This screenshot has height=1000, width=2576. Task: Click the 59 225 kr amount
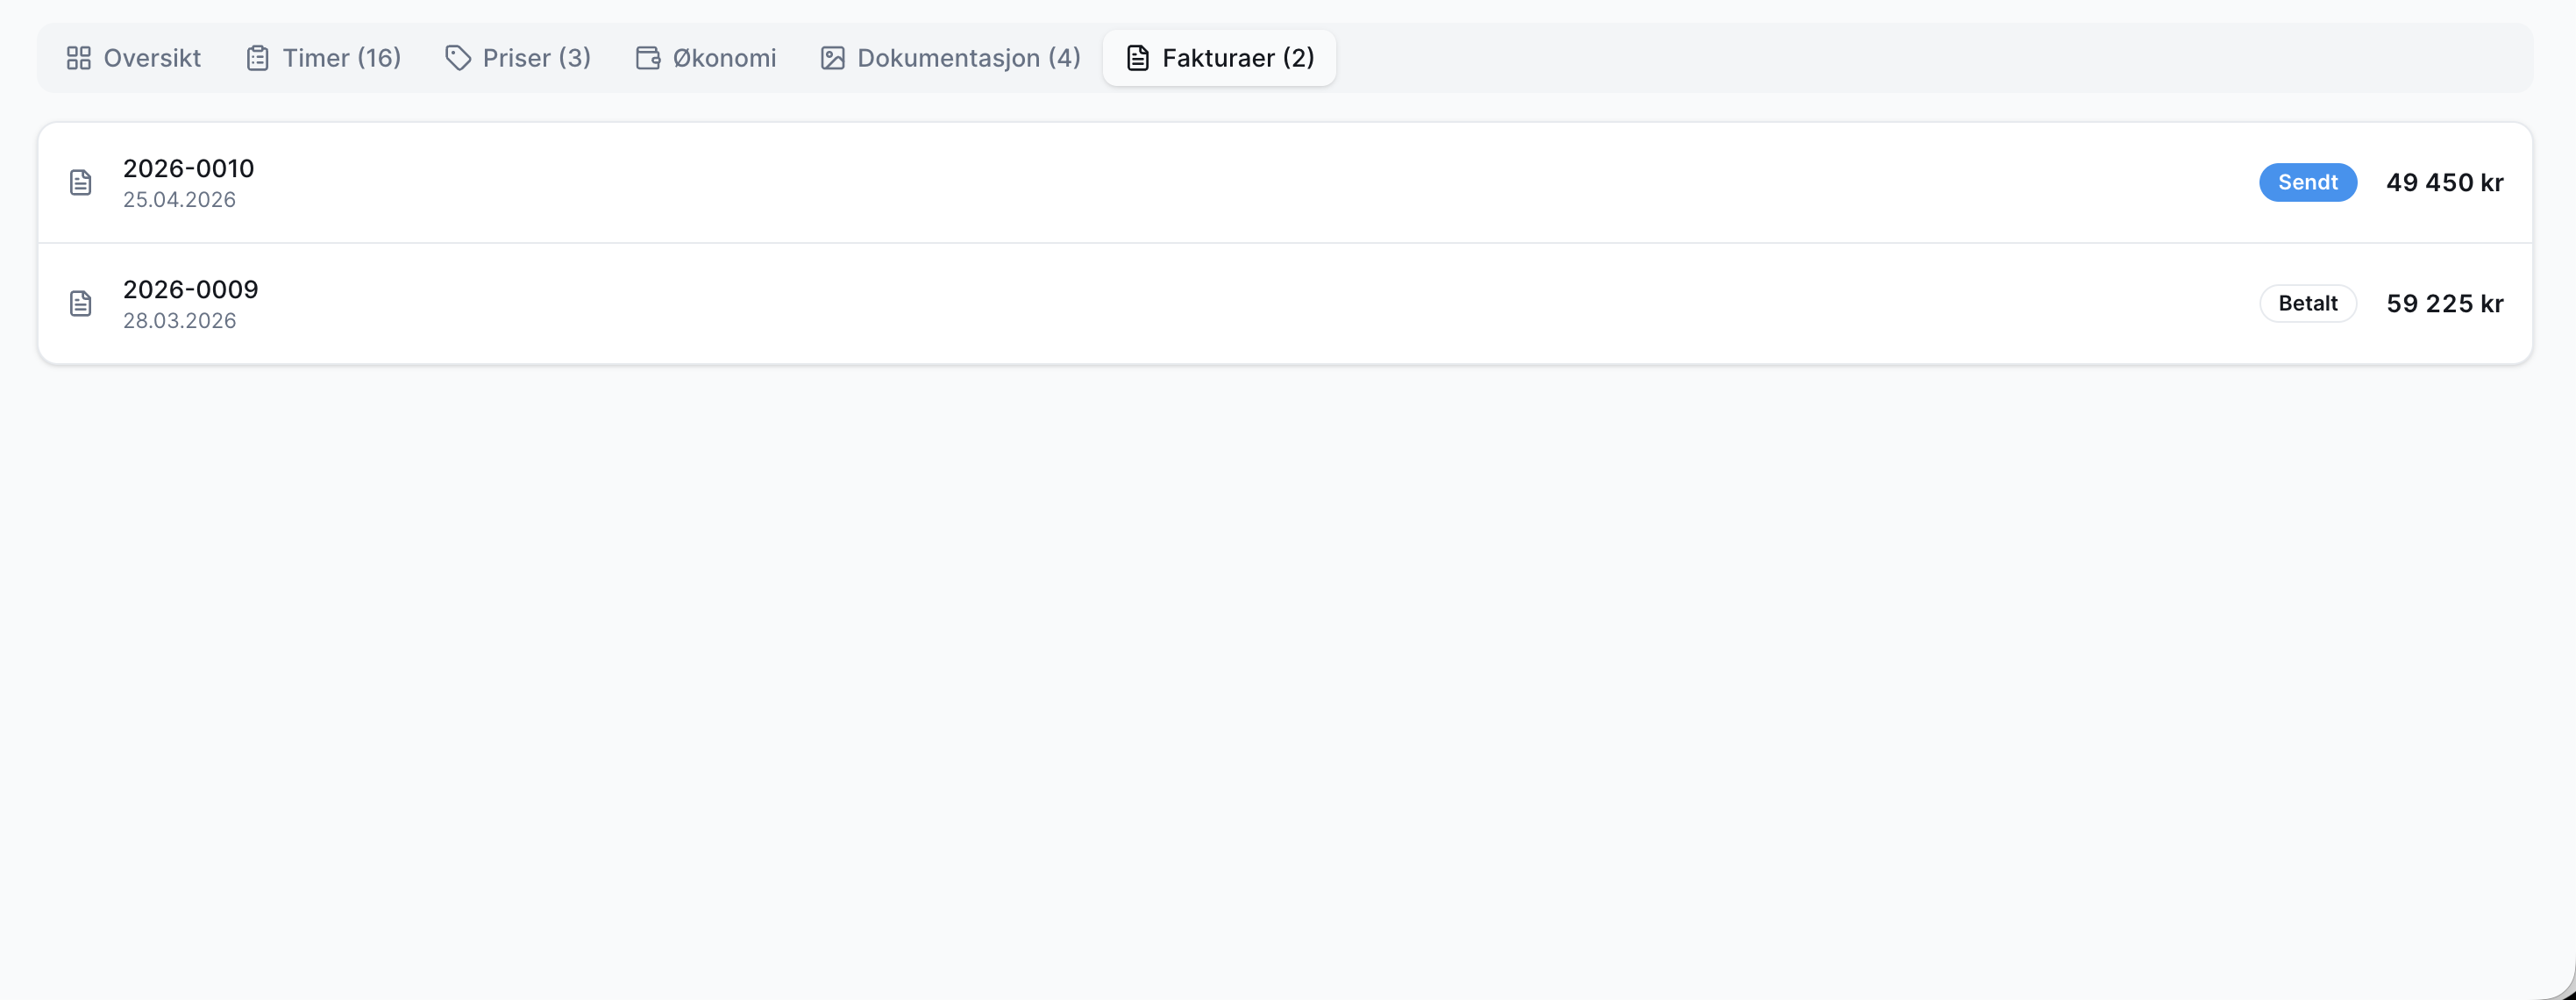[2445, 303]
